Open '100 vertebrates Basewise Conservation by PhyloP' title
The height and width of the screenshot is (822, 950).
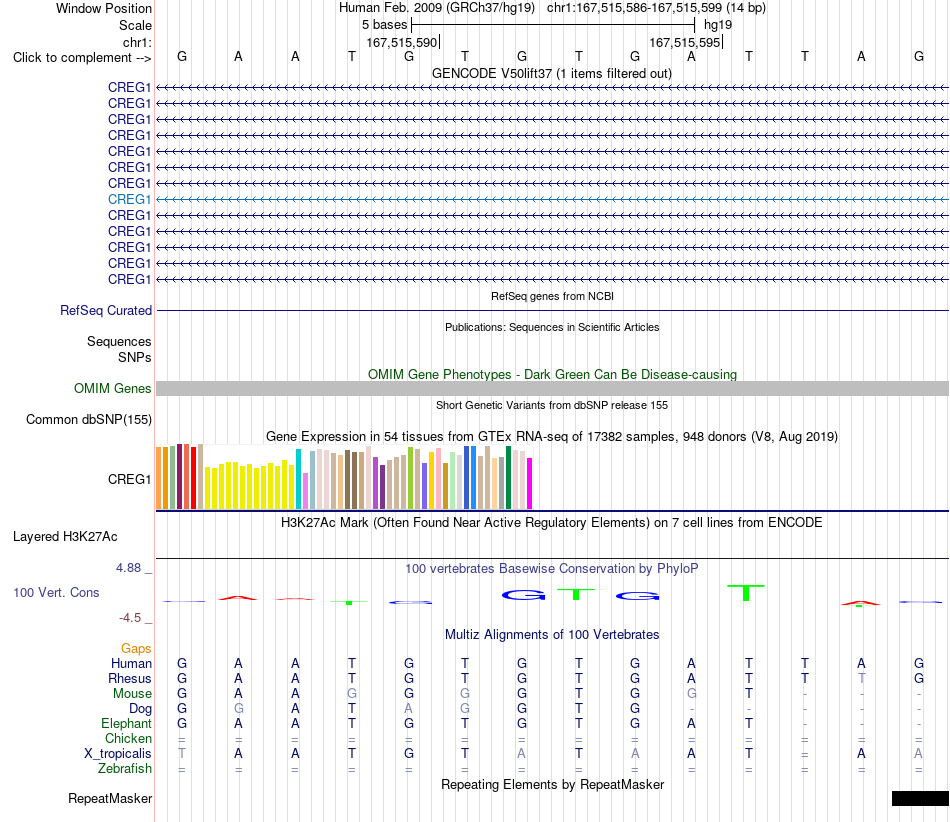pos(552,568)
